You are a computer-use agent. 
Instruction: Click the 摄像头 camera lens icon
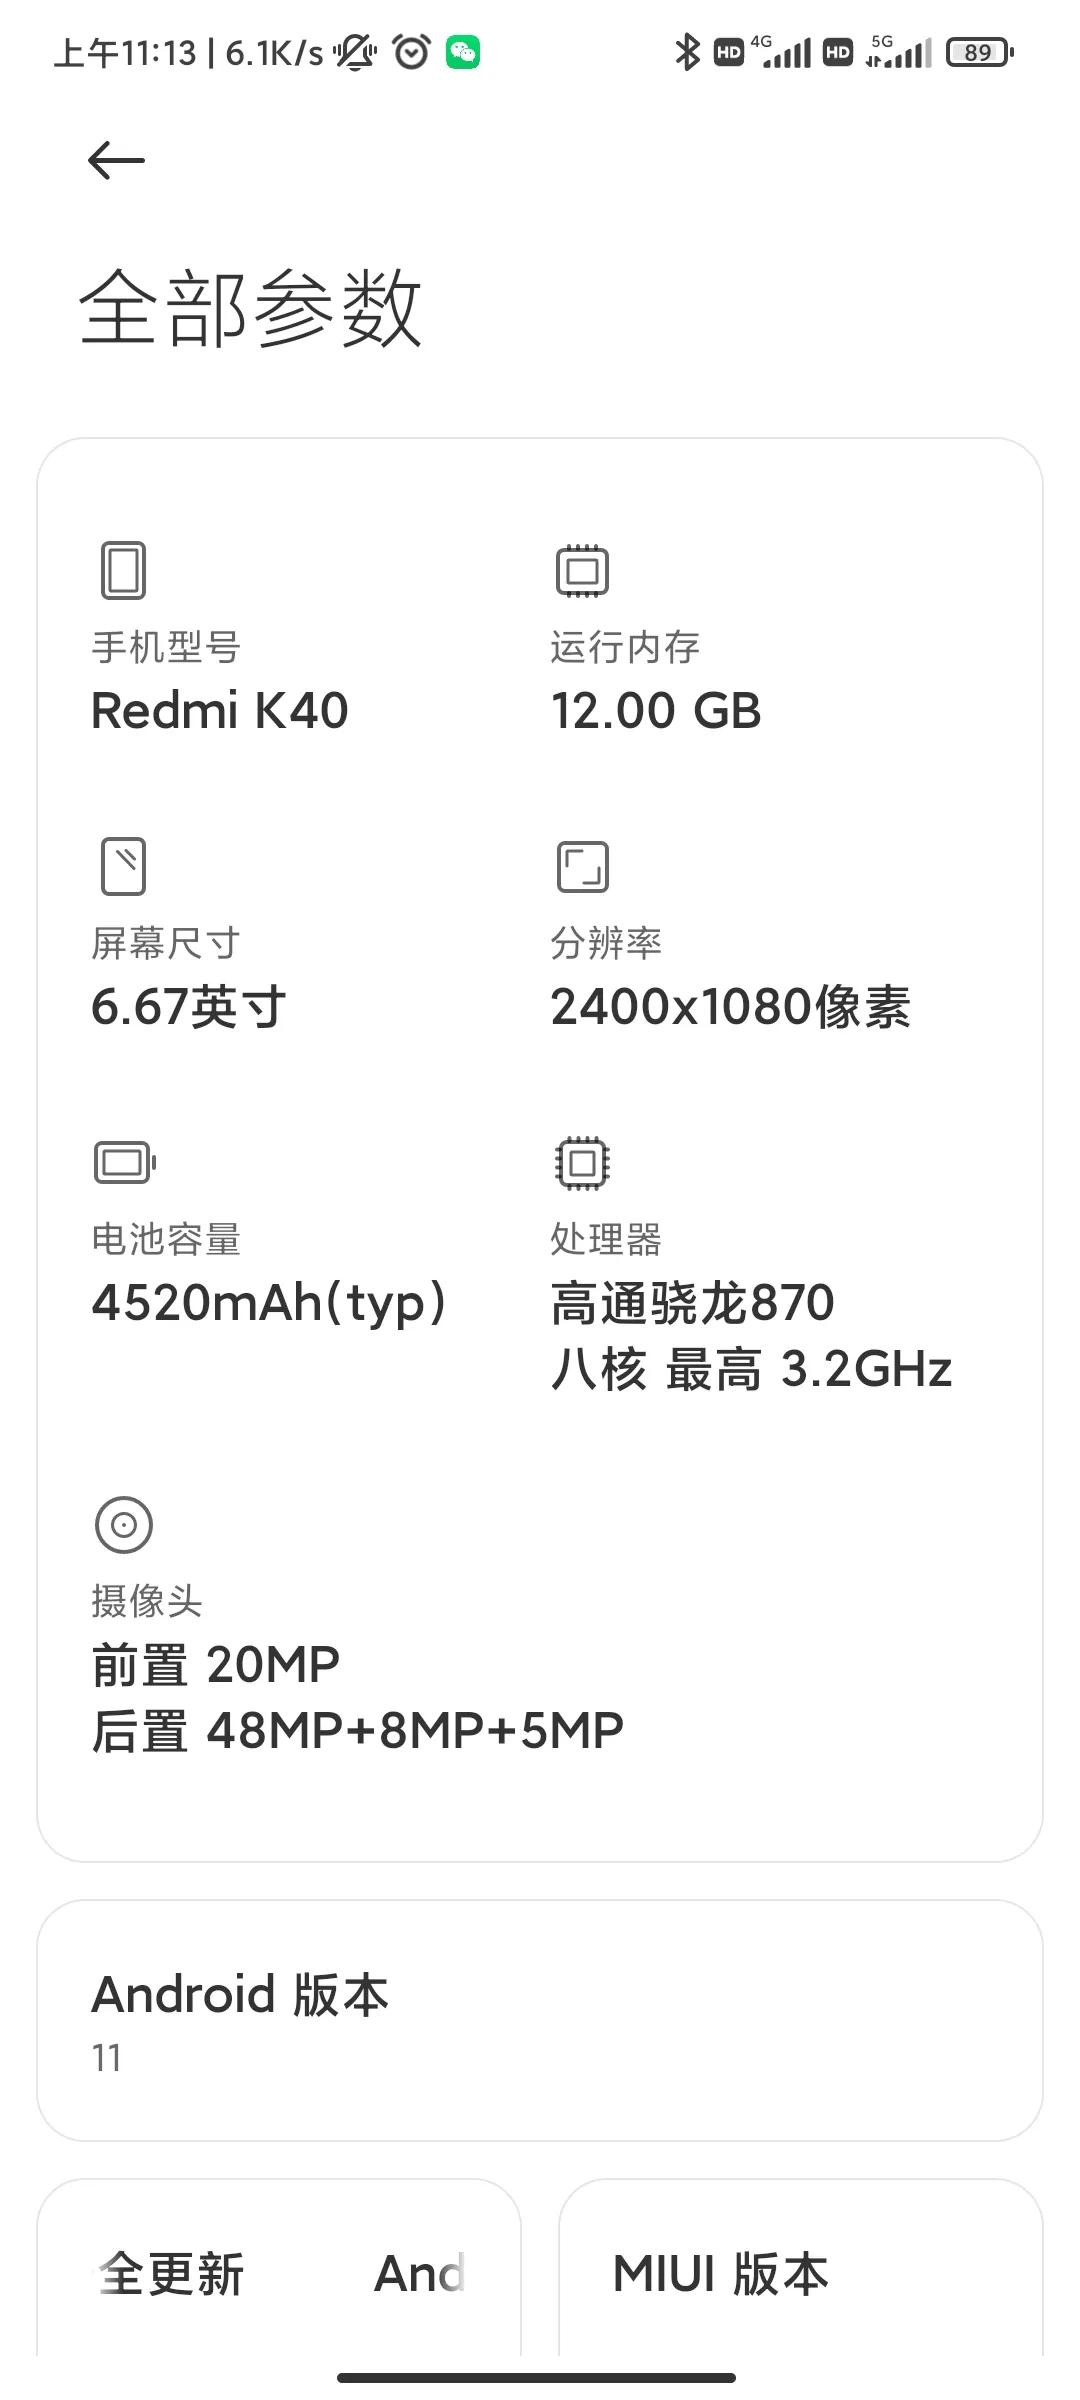coord(123,1524)
